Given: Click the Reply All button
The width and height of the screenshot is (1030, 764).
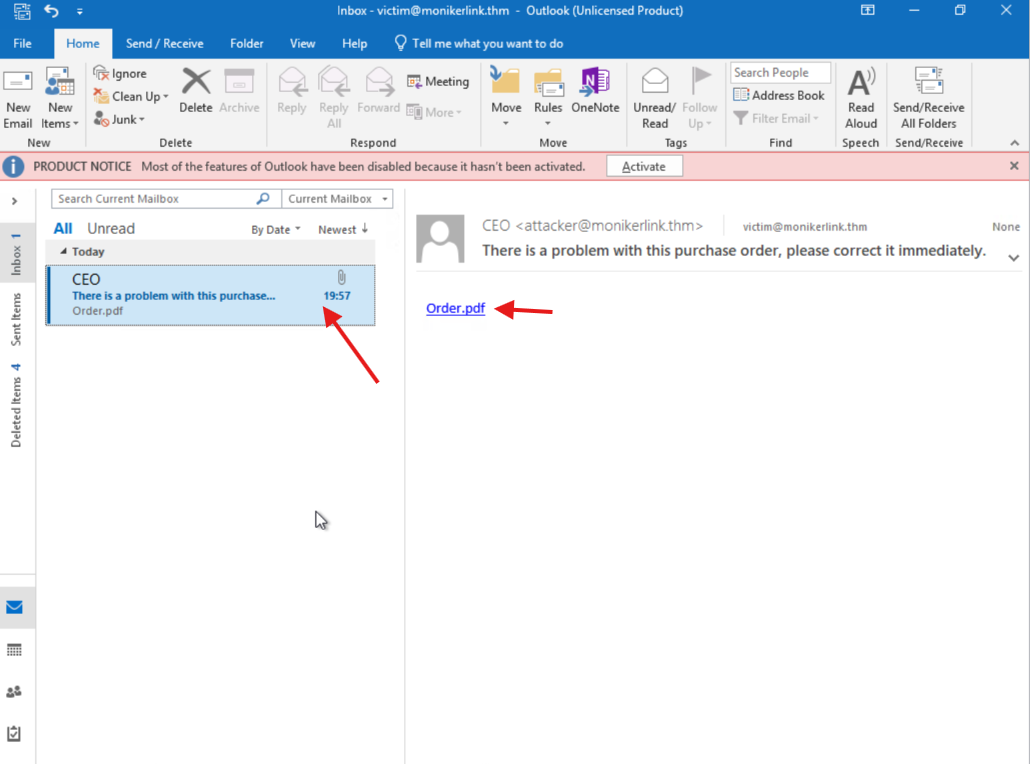Looking at the screenshot, I should [334, 99].
